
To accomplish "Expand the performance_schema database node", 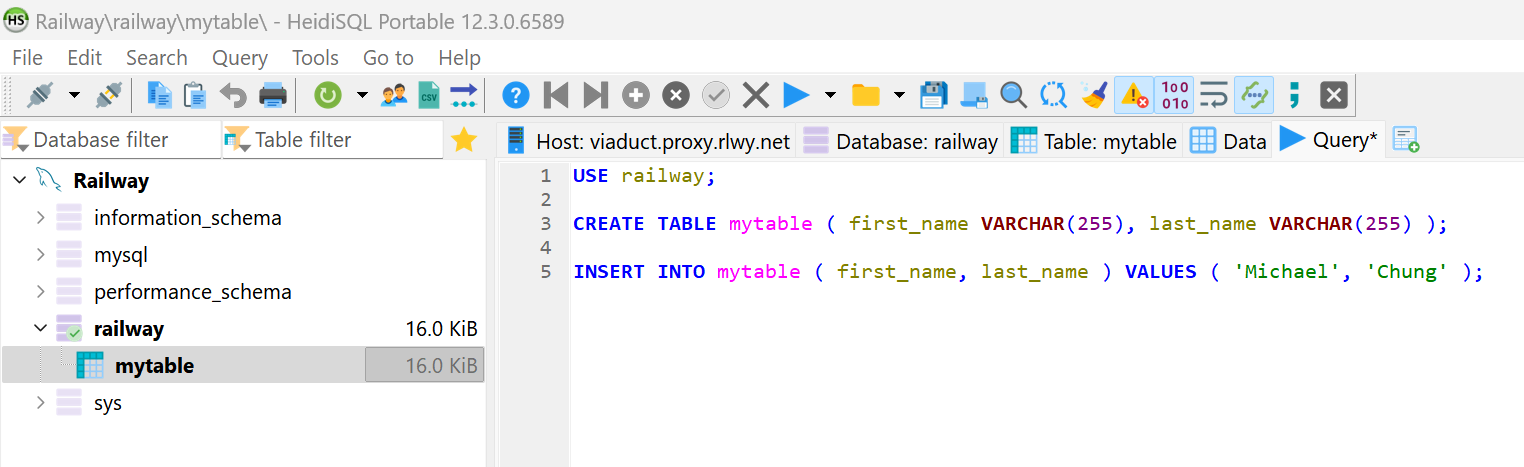I will tap(40, 292).
